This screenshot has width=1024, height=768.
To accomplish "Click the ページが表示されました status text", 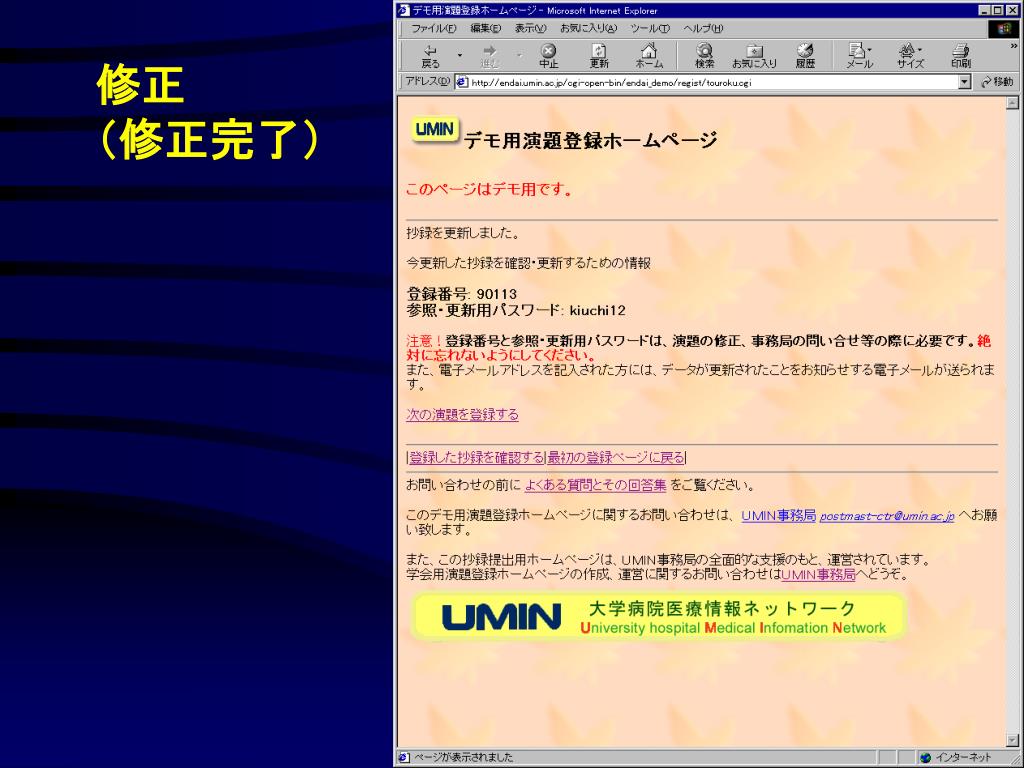I will (464, 758).
